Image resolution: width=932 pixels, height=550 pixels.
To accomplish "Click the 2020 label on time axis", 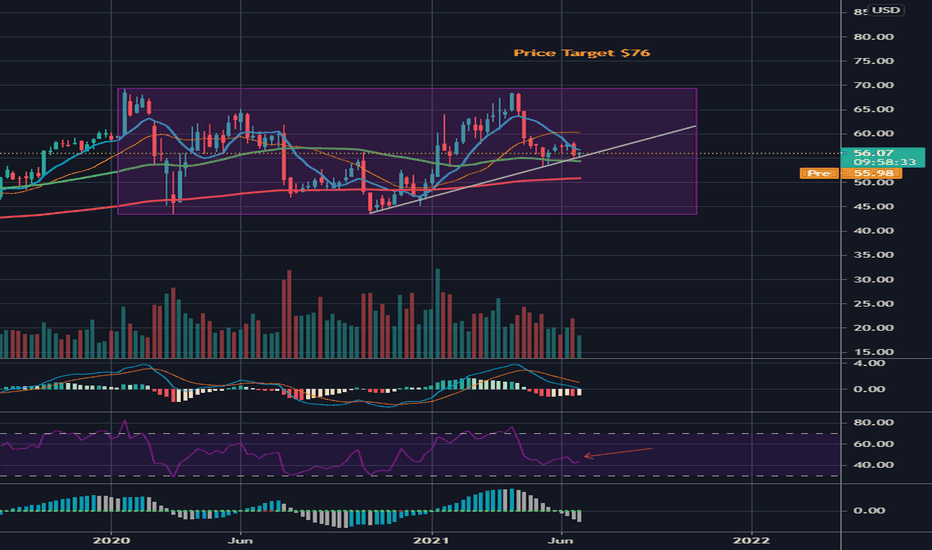I will point(112,540).
